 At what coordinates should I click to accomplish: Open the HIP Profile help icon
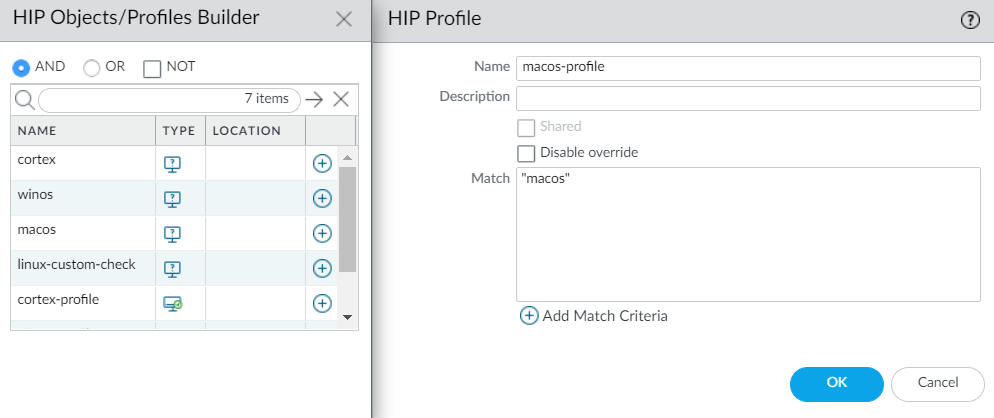[x=969, y=20]
